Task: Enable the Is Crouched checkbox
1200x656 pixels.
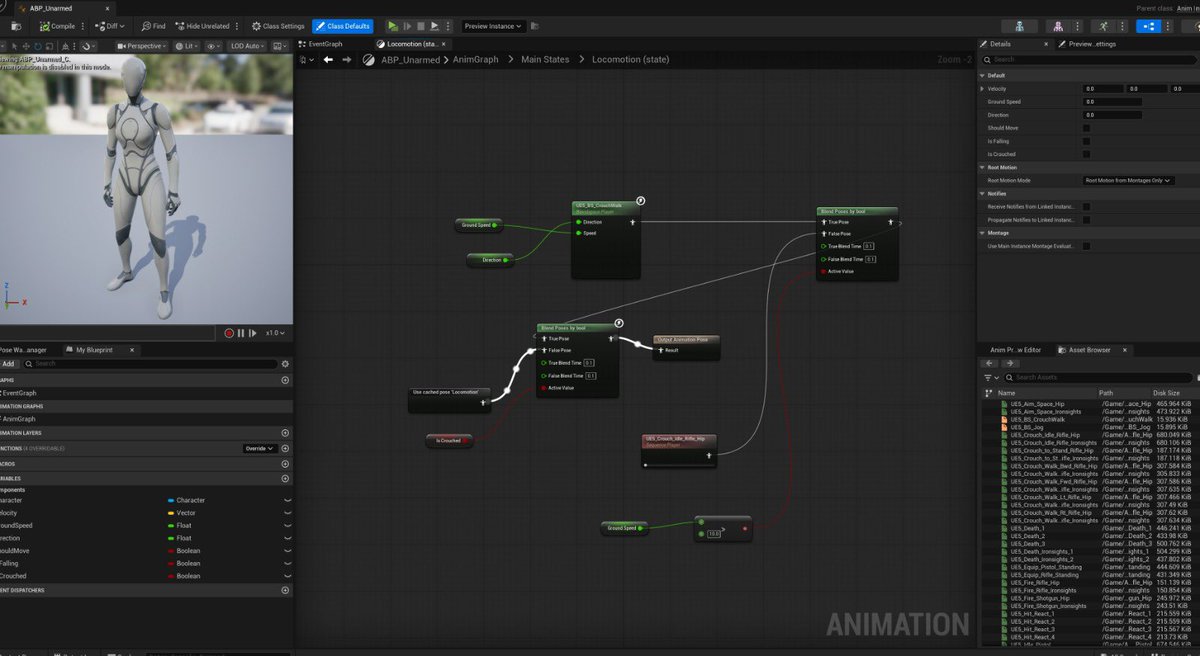Action: coord(1087,154)
